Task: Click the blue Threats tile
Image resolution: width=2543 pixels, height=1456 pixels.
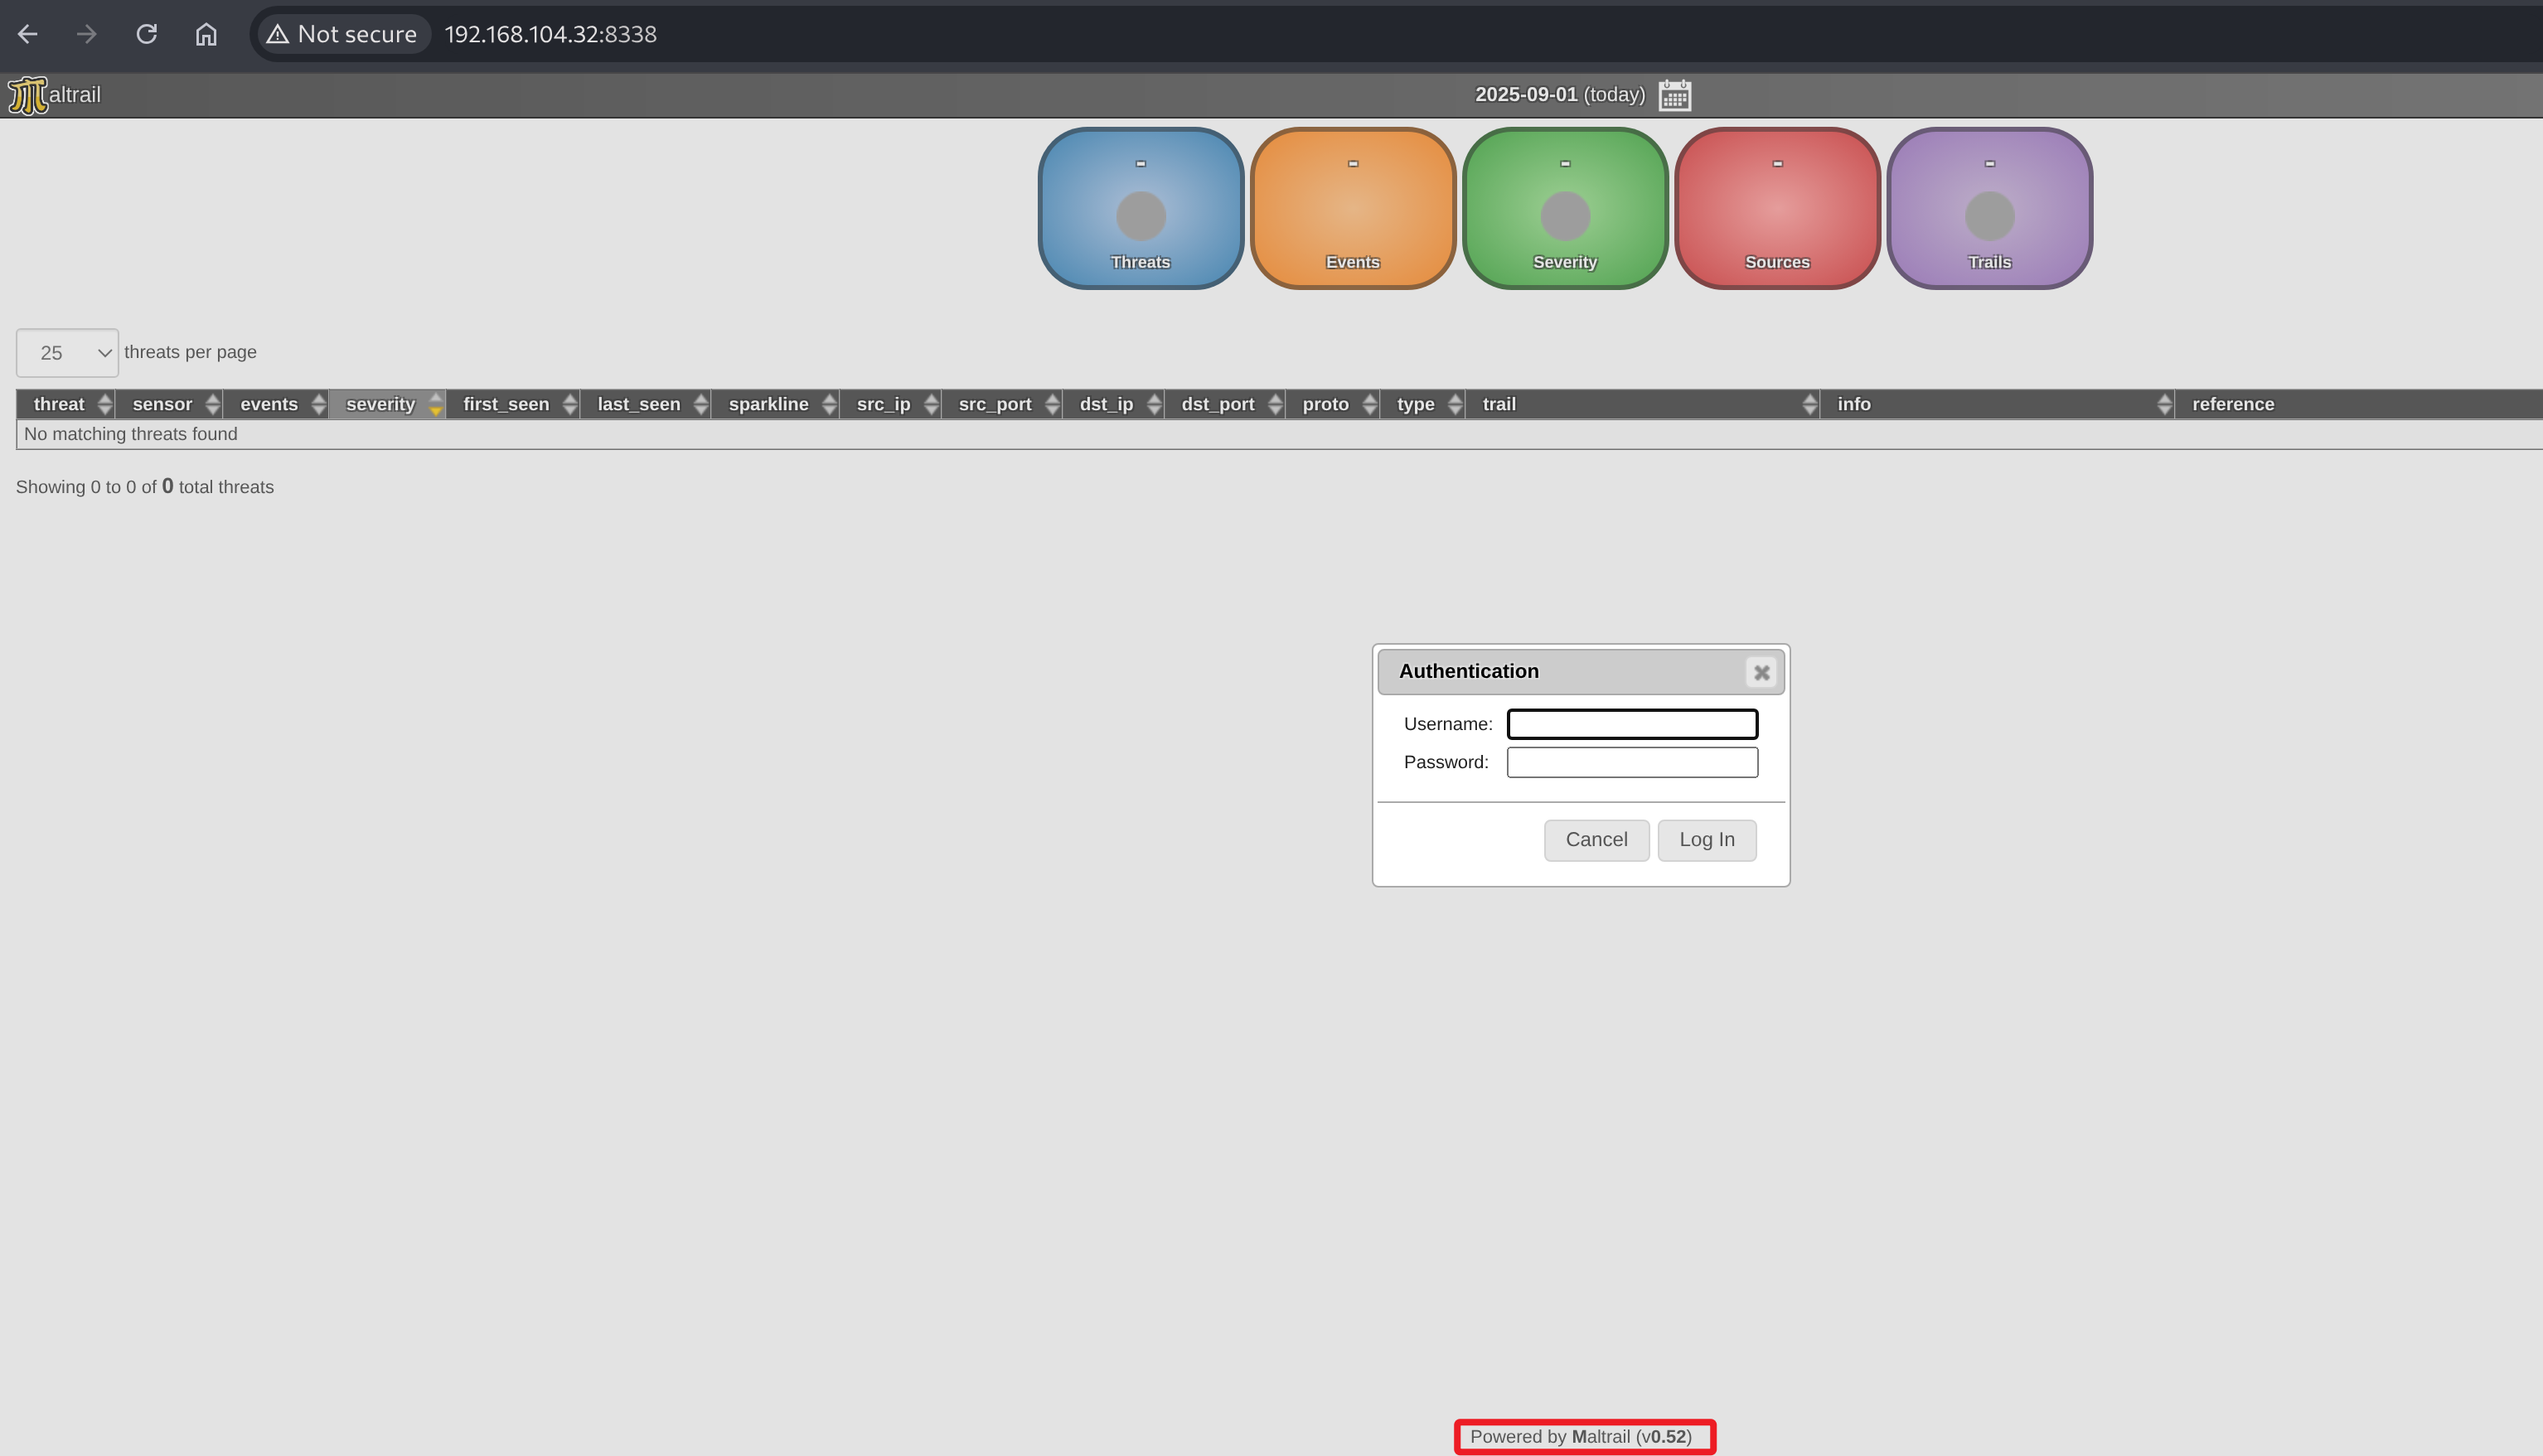Action: pos(1140,208)
